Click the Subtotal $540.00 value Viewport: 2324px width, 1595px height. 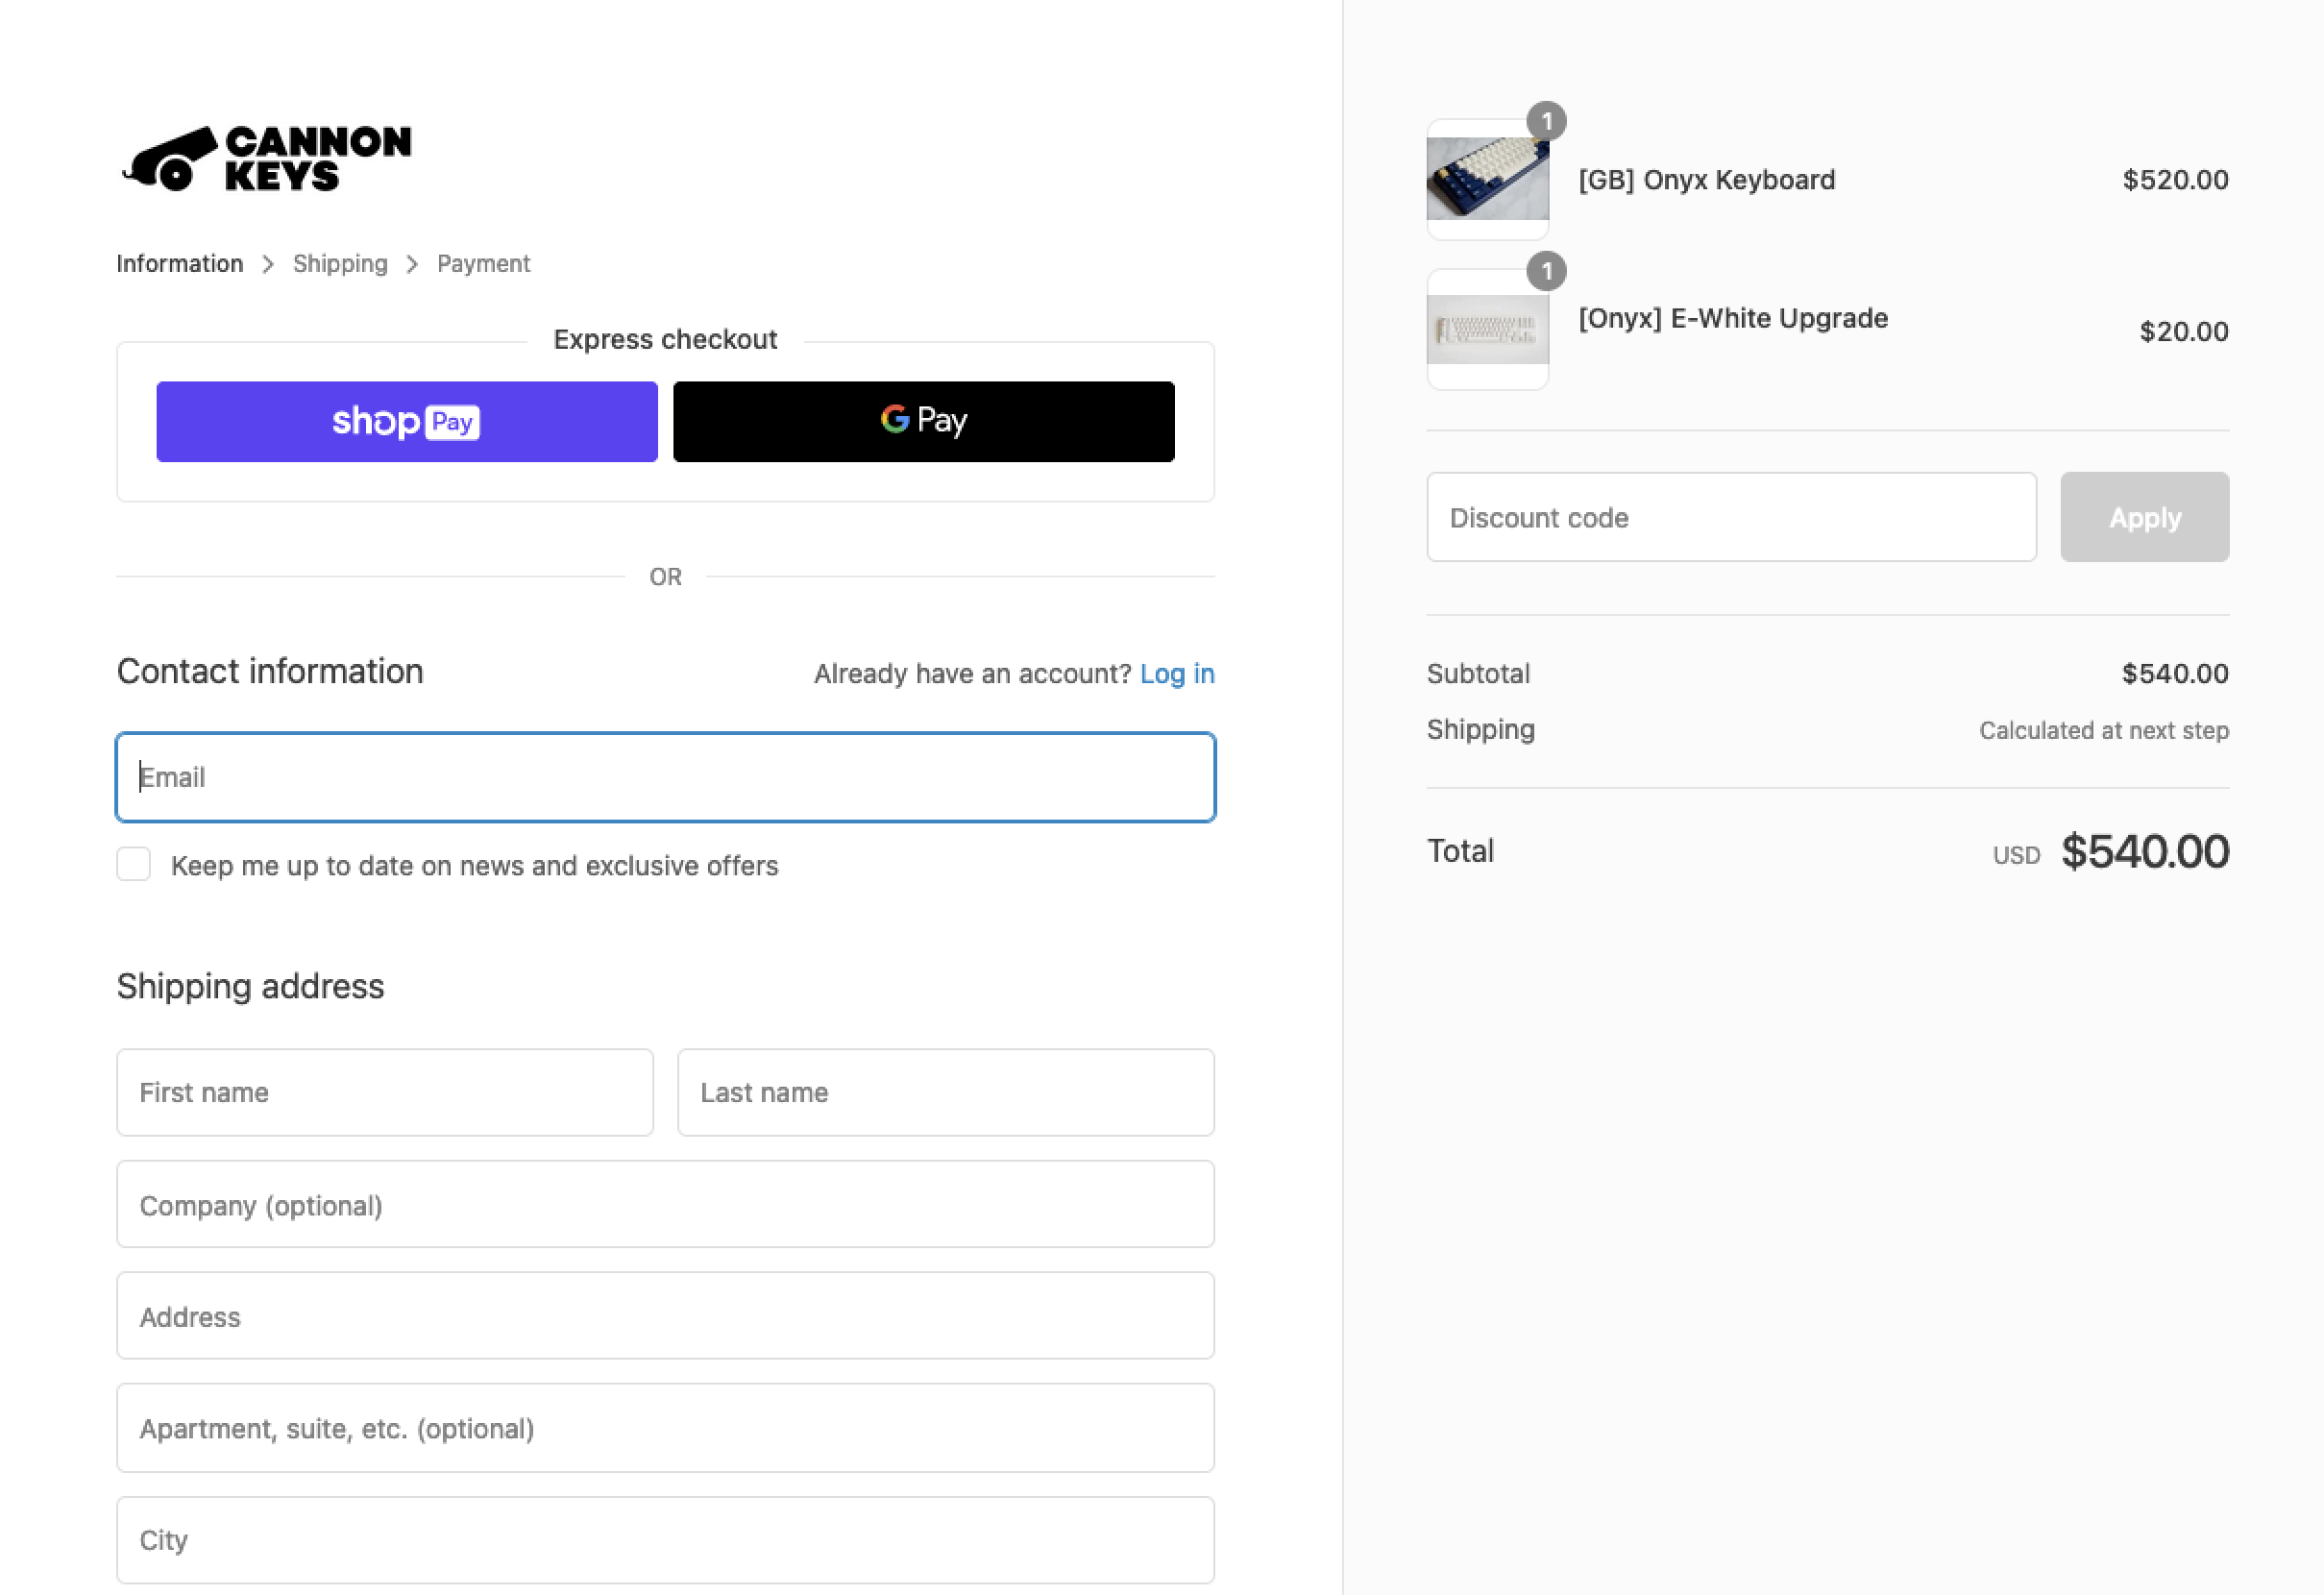[x=2175, y=674]
